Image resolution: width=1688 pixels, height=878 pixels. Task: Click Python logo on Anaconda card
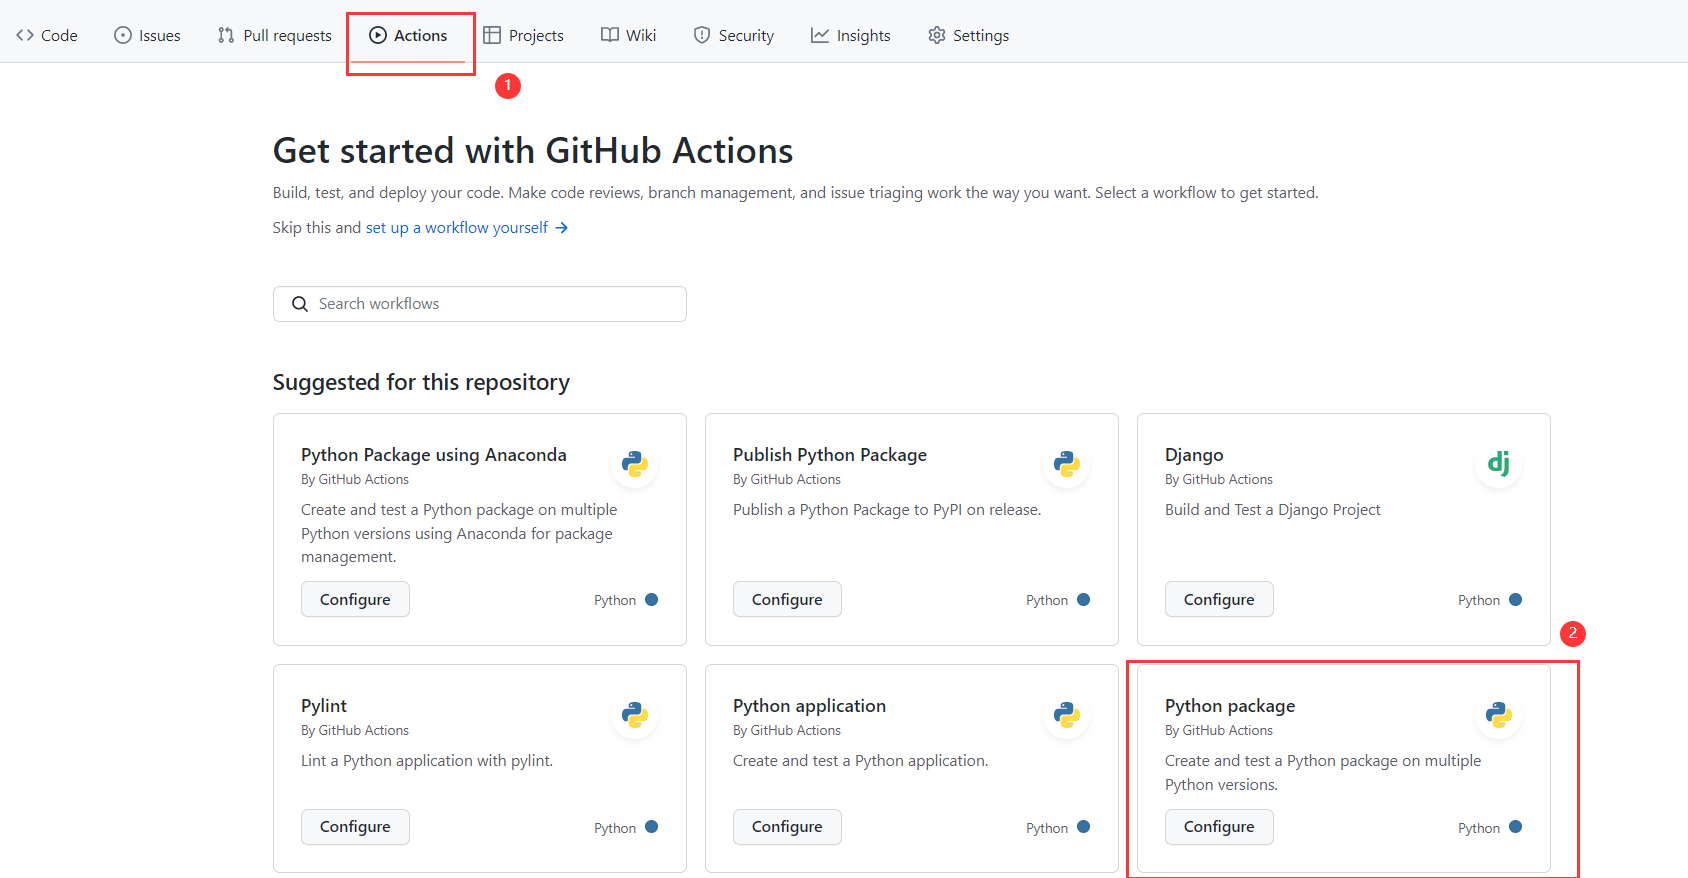click(x=635, y=464)
